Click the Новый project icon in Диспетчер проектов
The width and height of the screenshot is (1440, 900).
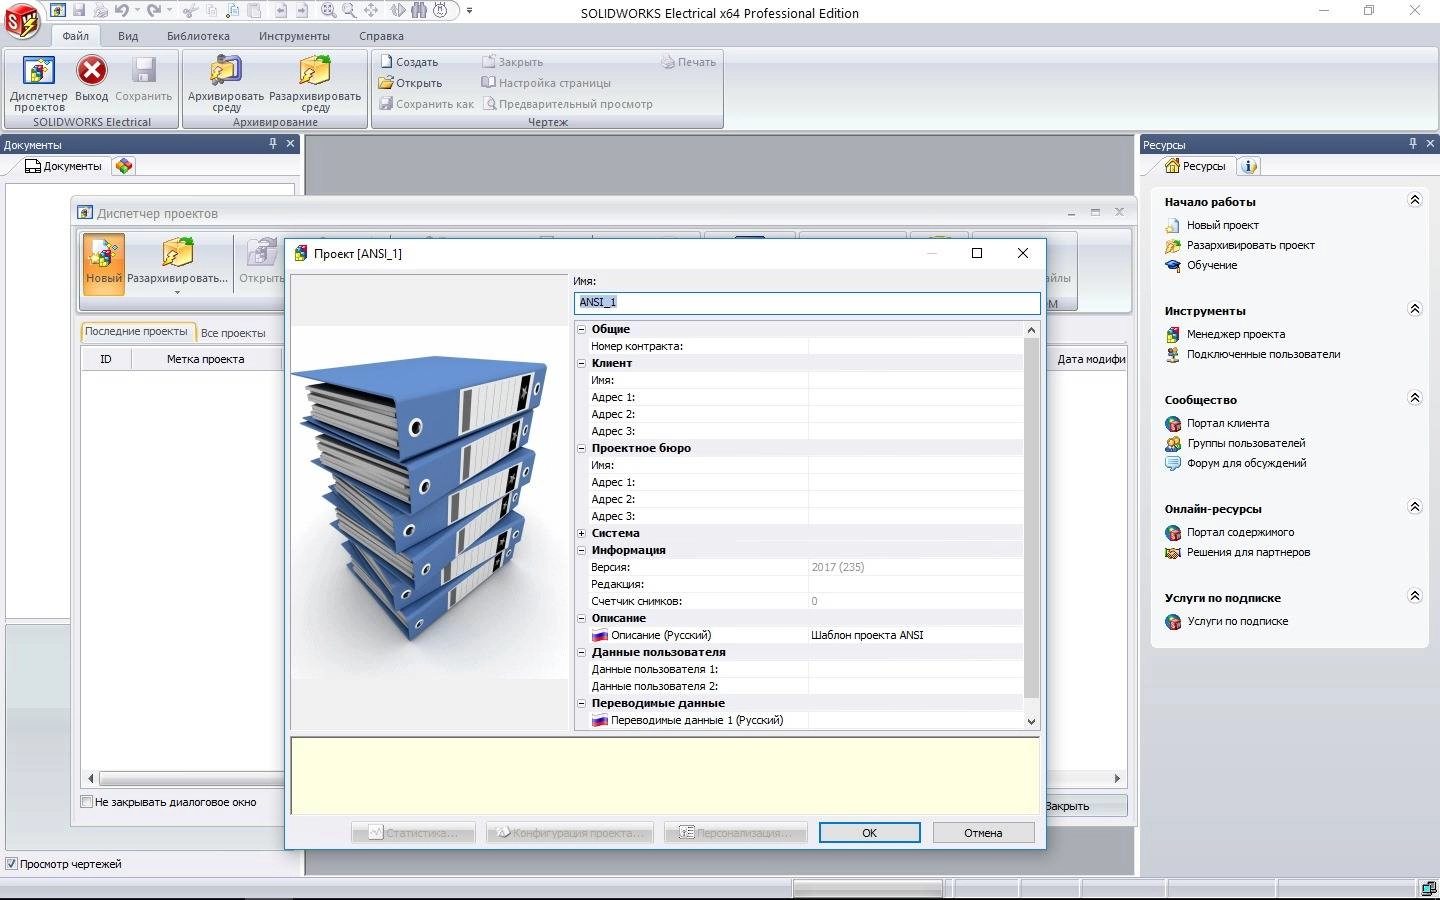[103, 264]
